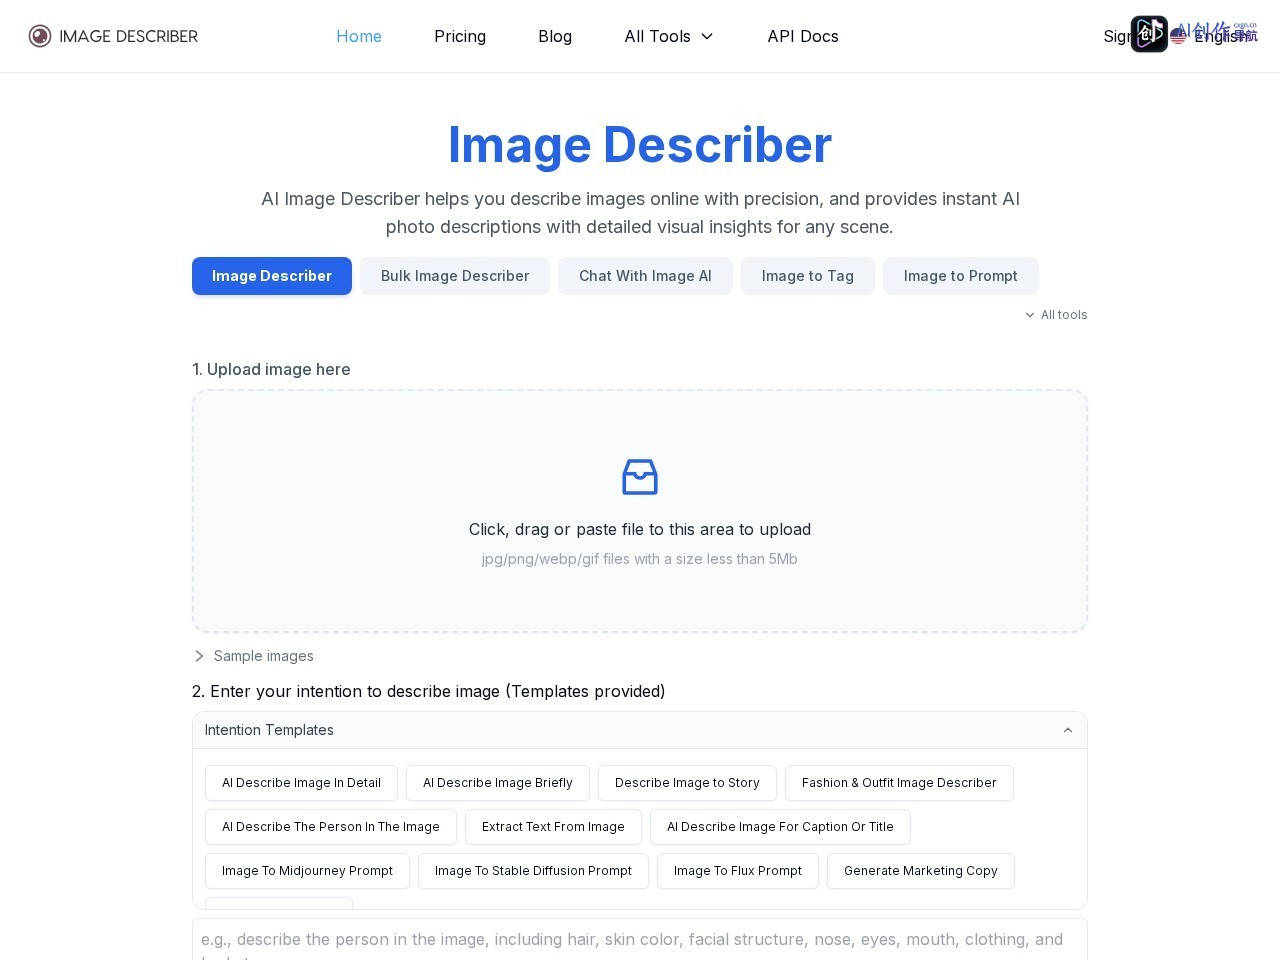Switch to Image to Tag tab

point(808,276)
